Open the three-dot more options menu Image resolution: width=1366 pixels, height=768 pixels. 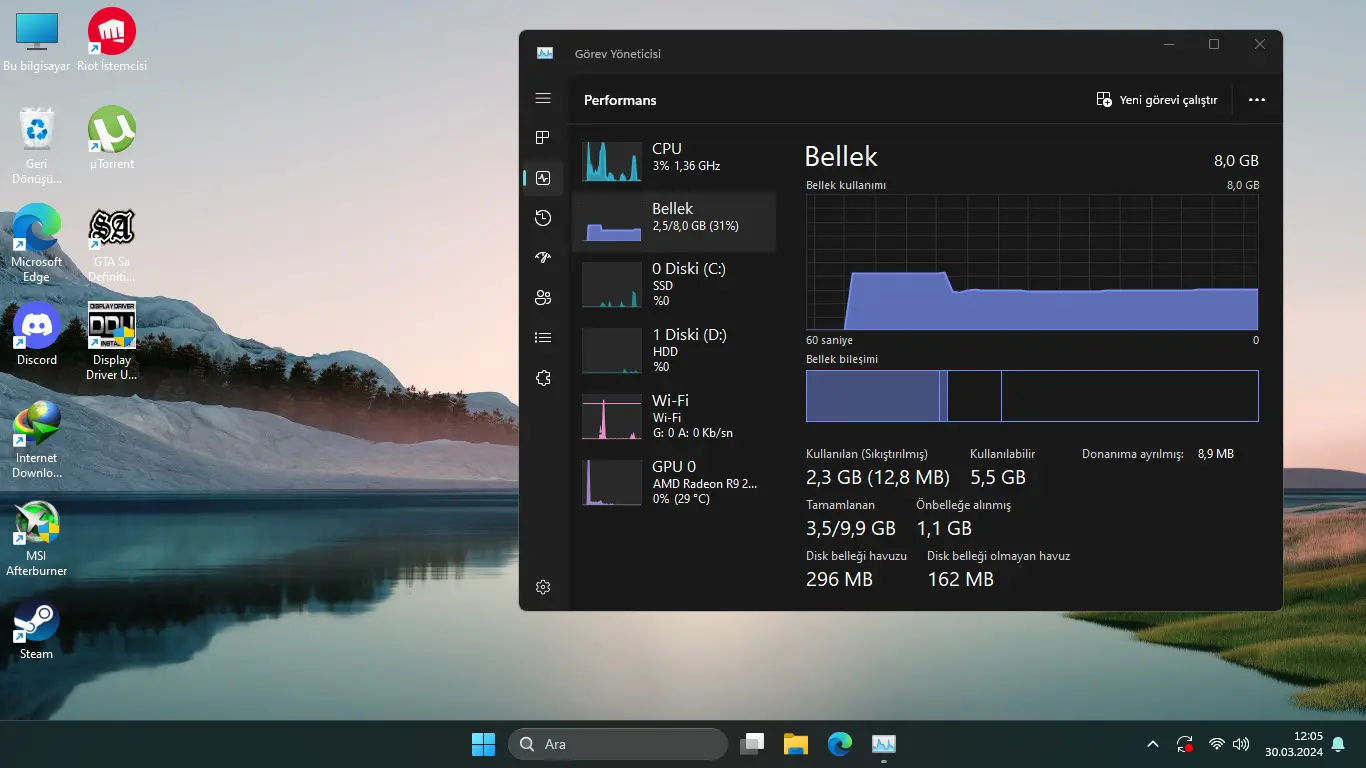[x=1257, y=100]
